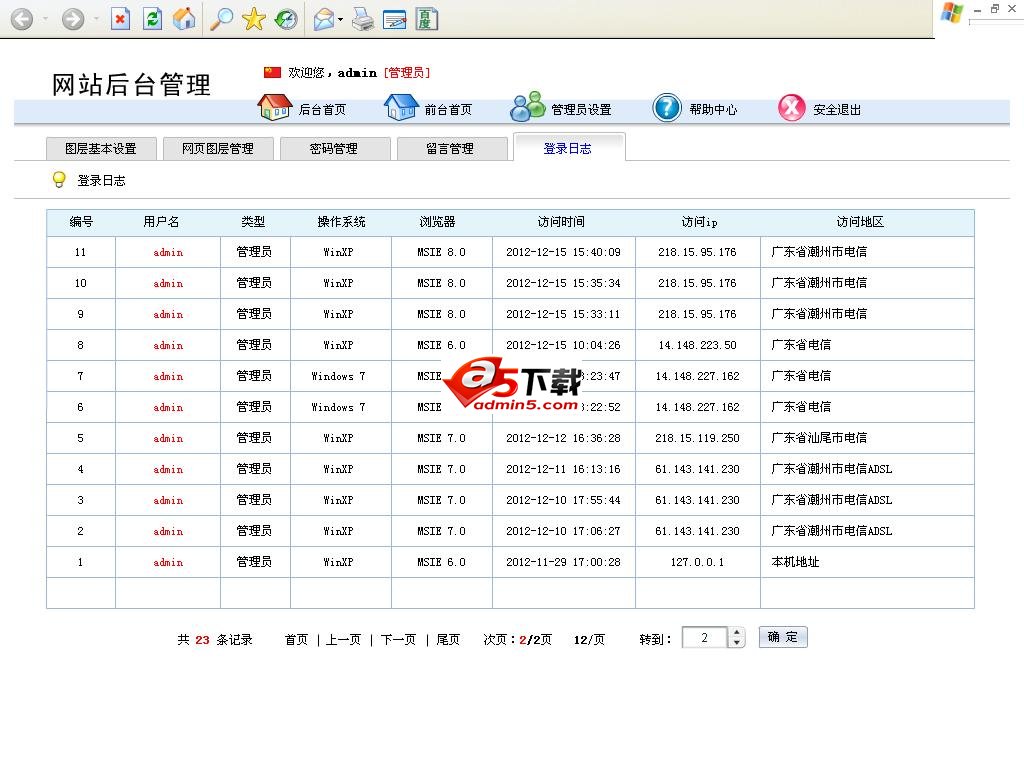Go to 首页 first page link
Viewport: 1024px width, 768px height.
point(296,639)
